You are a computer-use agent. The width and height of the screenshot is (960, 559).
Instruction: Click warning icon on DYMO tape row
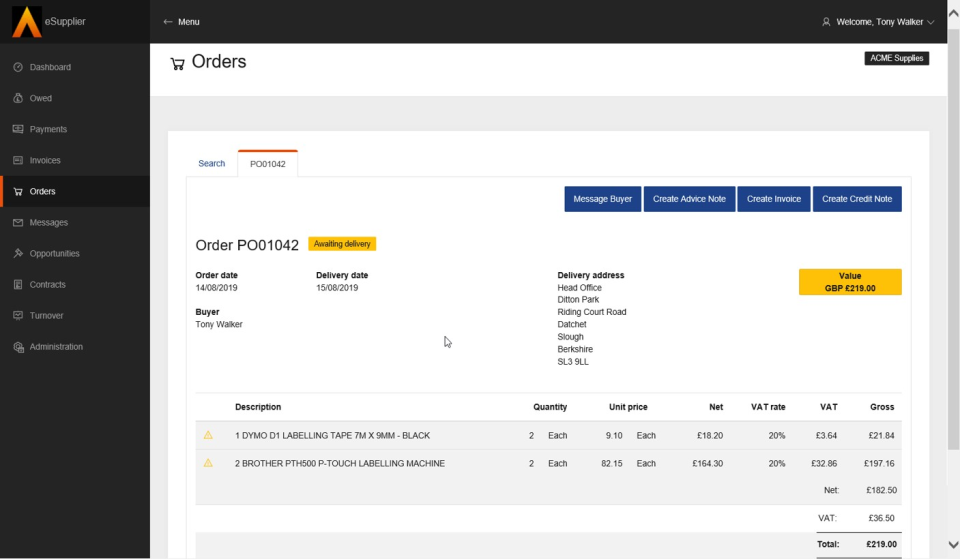[208, 435]
